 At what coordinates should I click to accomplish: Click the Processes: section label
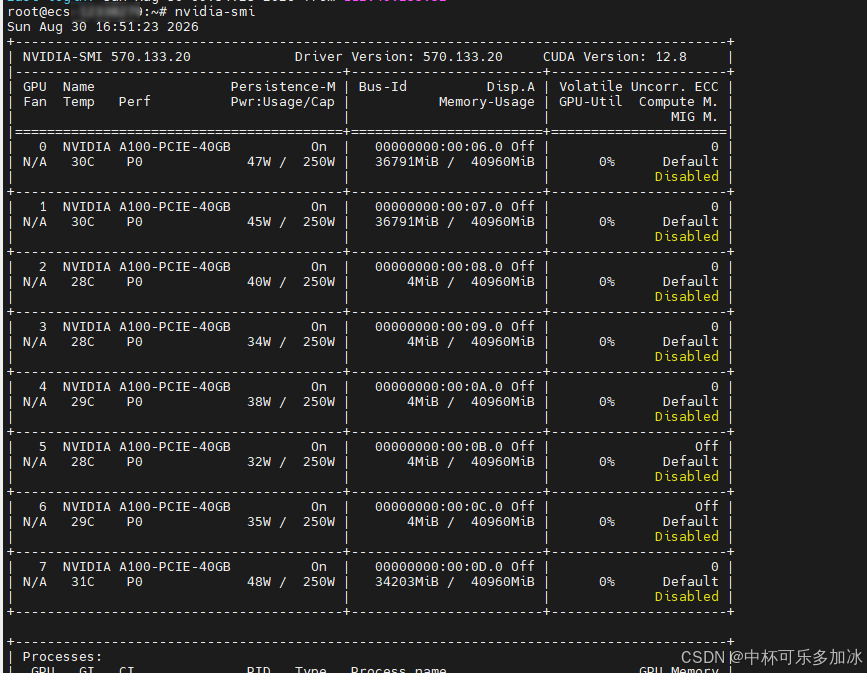62,657
